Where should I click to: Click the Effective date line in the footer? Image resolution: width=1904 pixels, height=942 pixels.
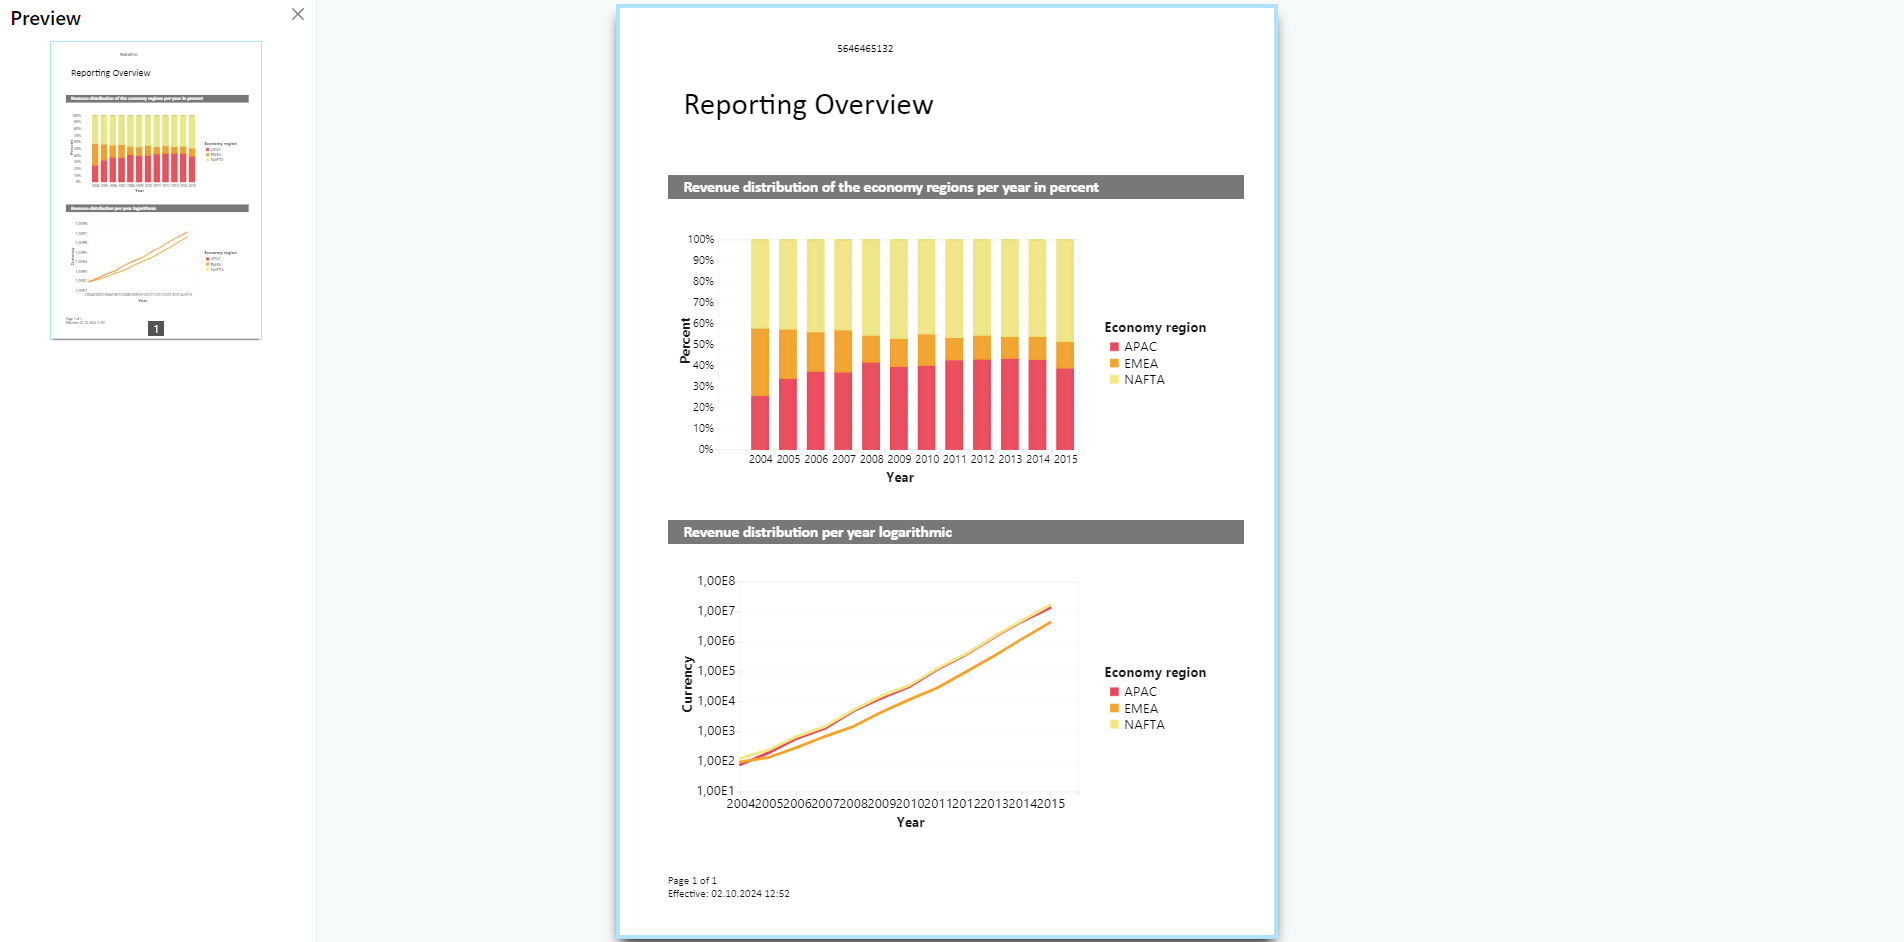coord(728,894)
